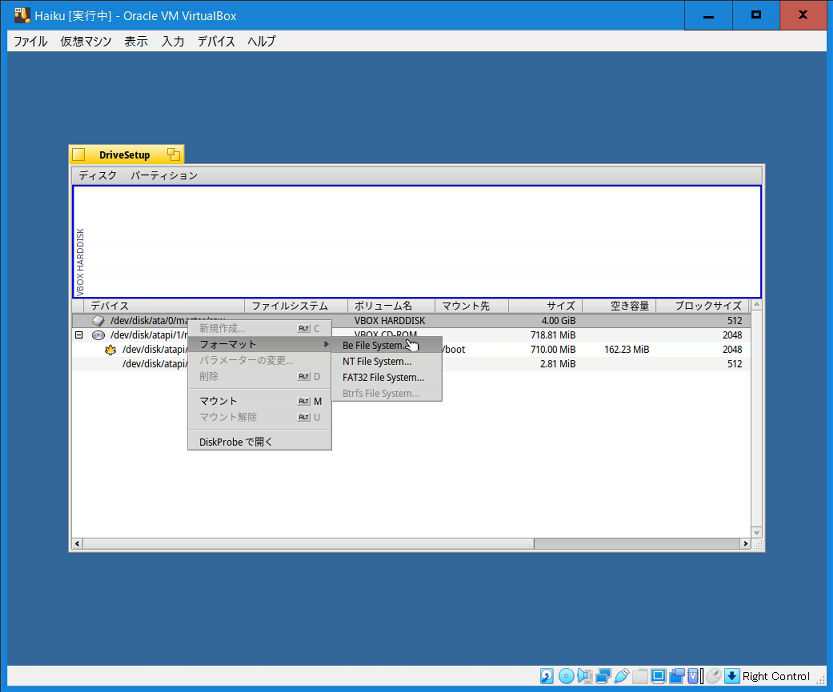Open VirtualBox デバイス menu
Image resolution: width=833 pixels, height=692 pixels.
(216, 41)
